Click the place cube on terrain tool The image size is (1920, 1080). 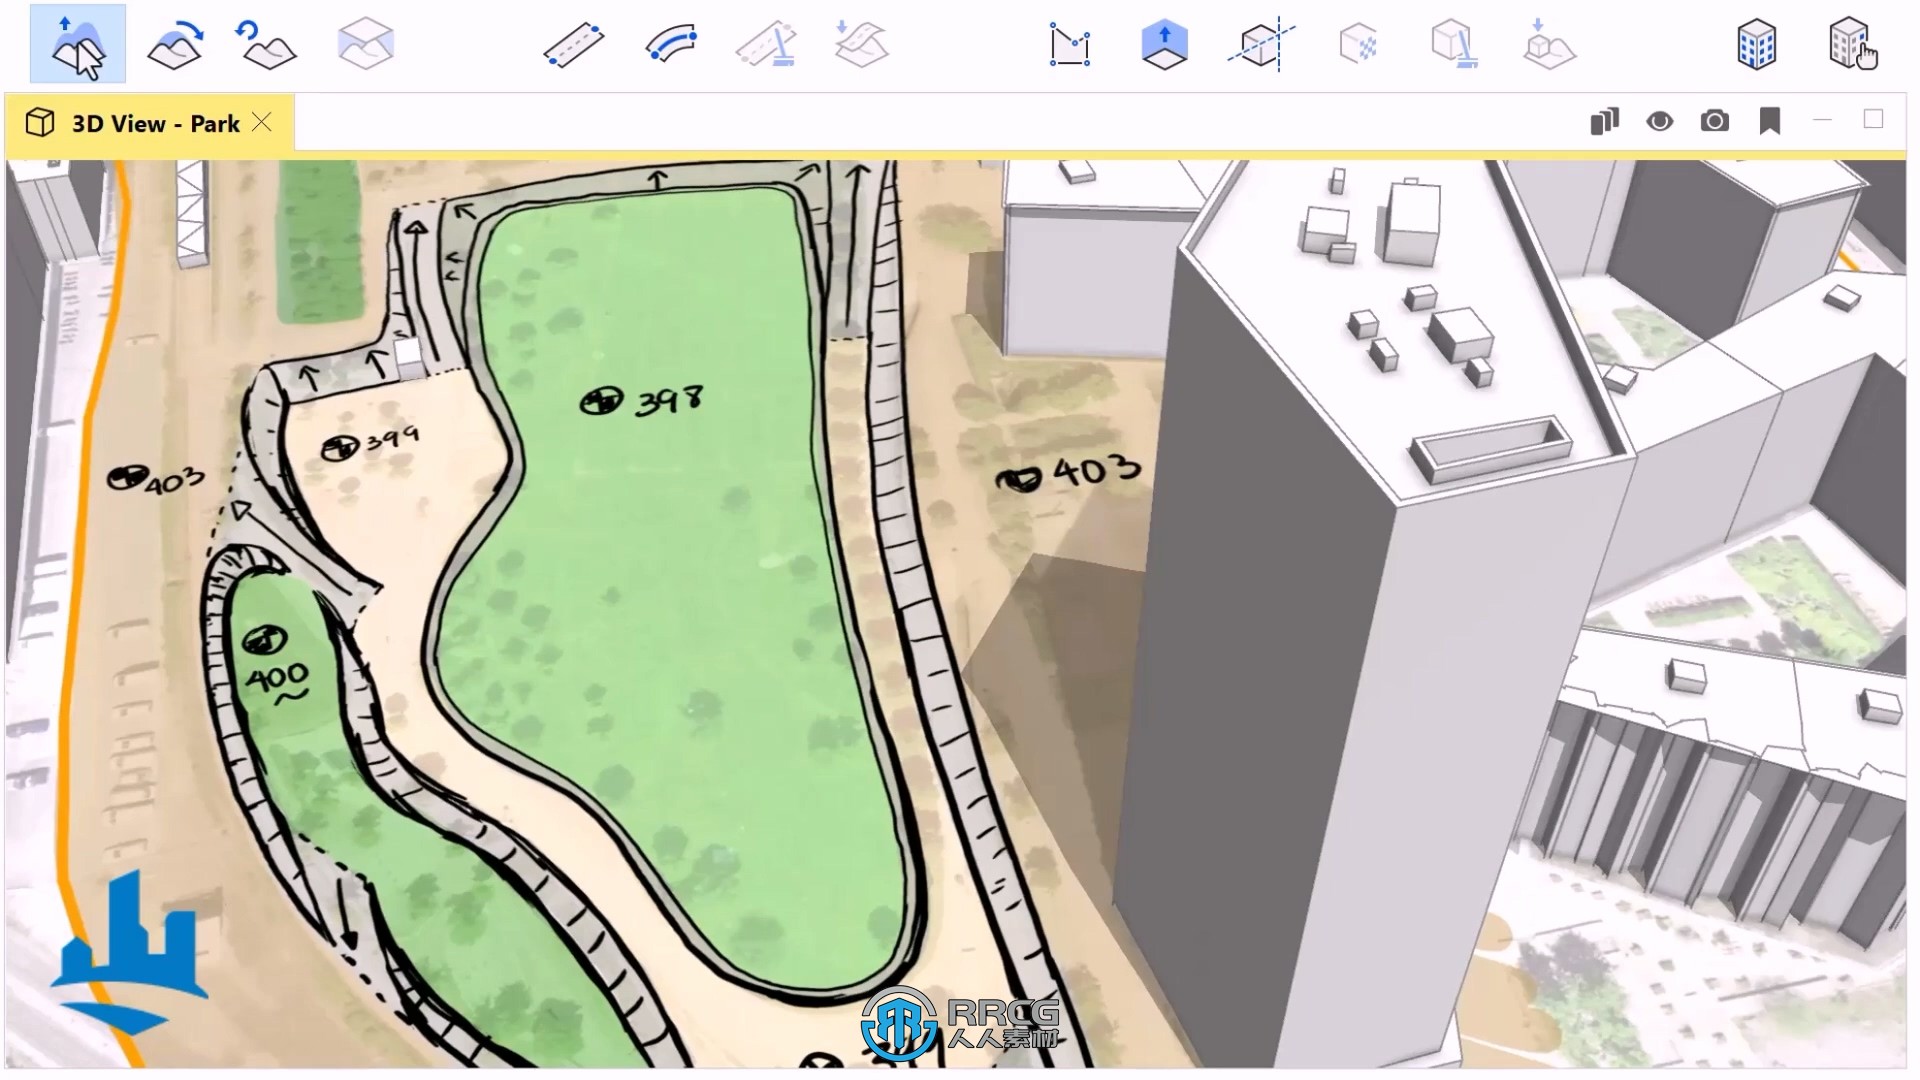click(1549, 45)
